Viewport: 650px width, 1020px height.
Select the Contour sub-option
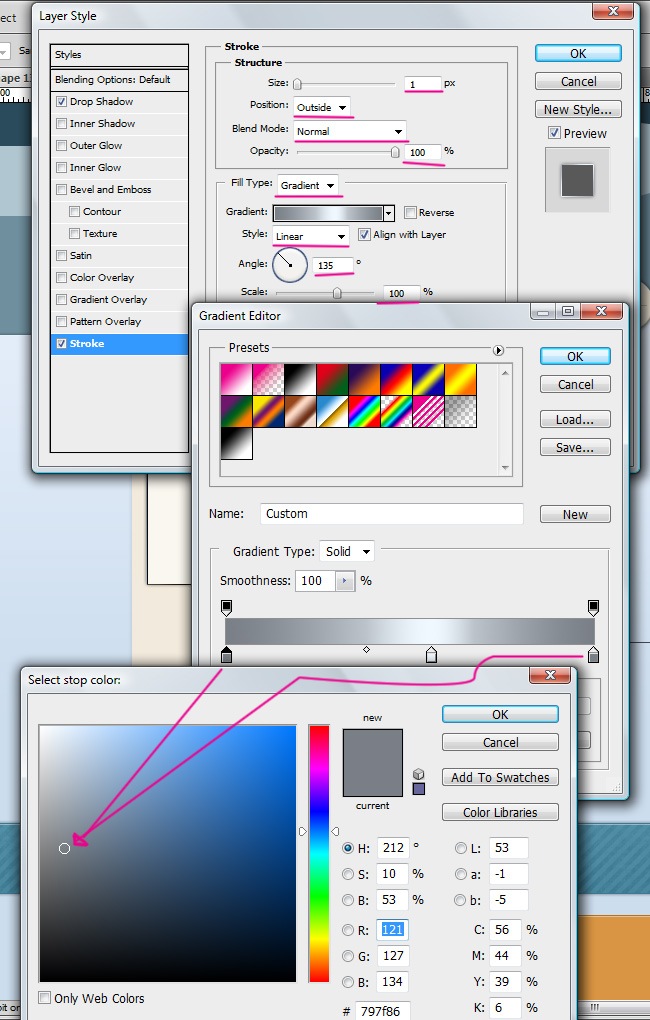coord(102,211)
